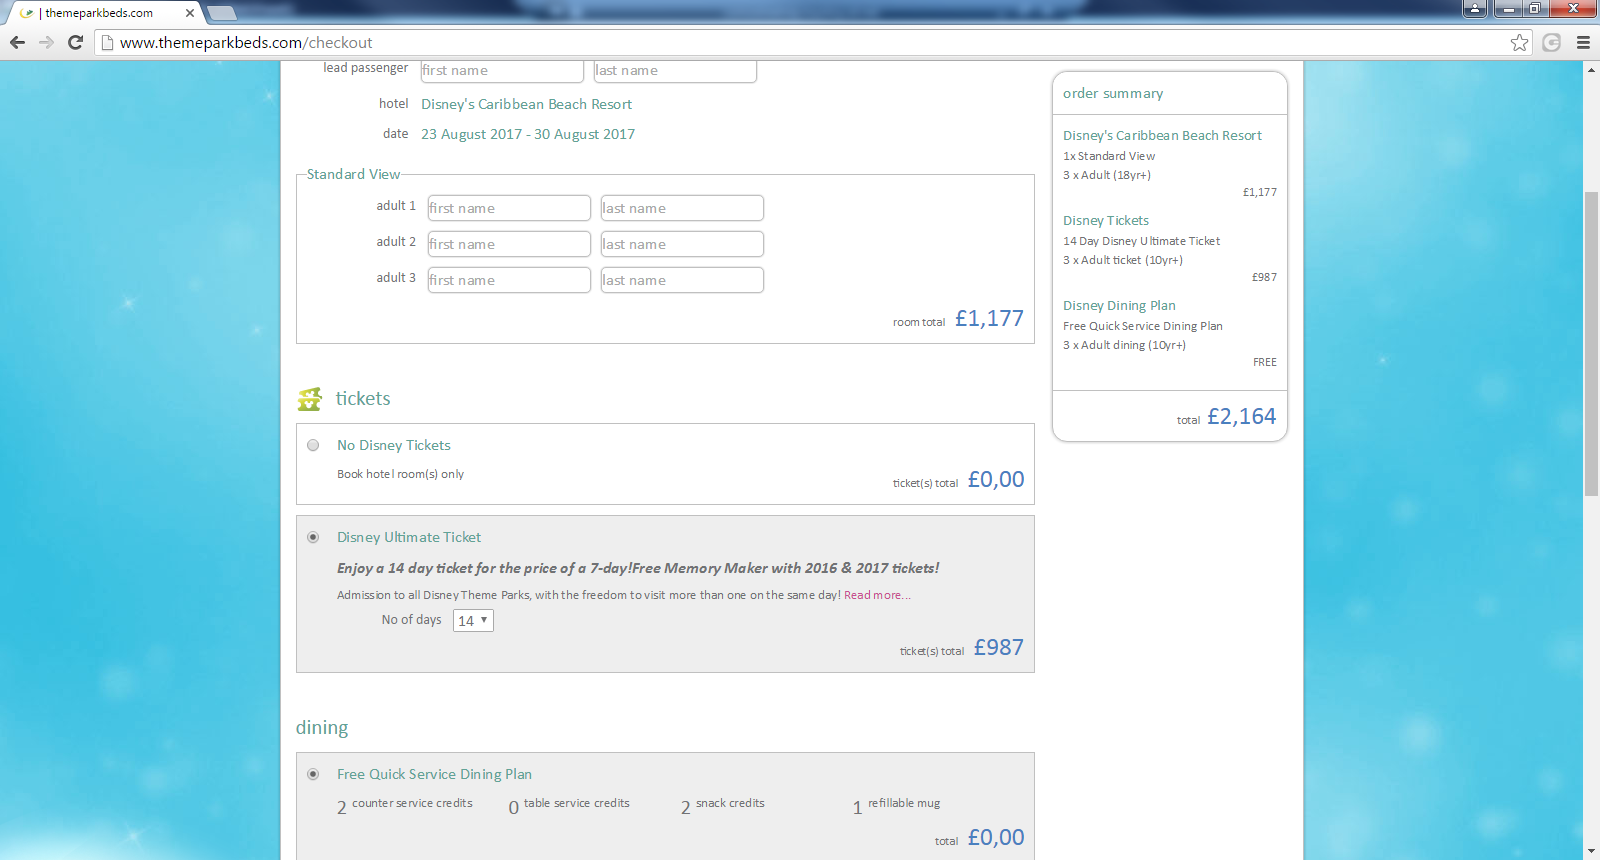Open a new browser tab
Viewport: 1600px width, 860px height.
pos(221,13)
